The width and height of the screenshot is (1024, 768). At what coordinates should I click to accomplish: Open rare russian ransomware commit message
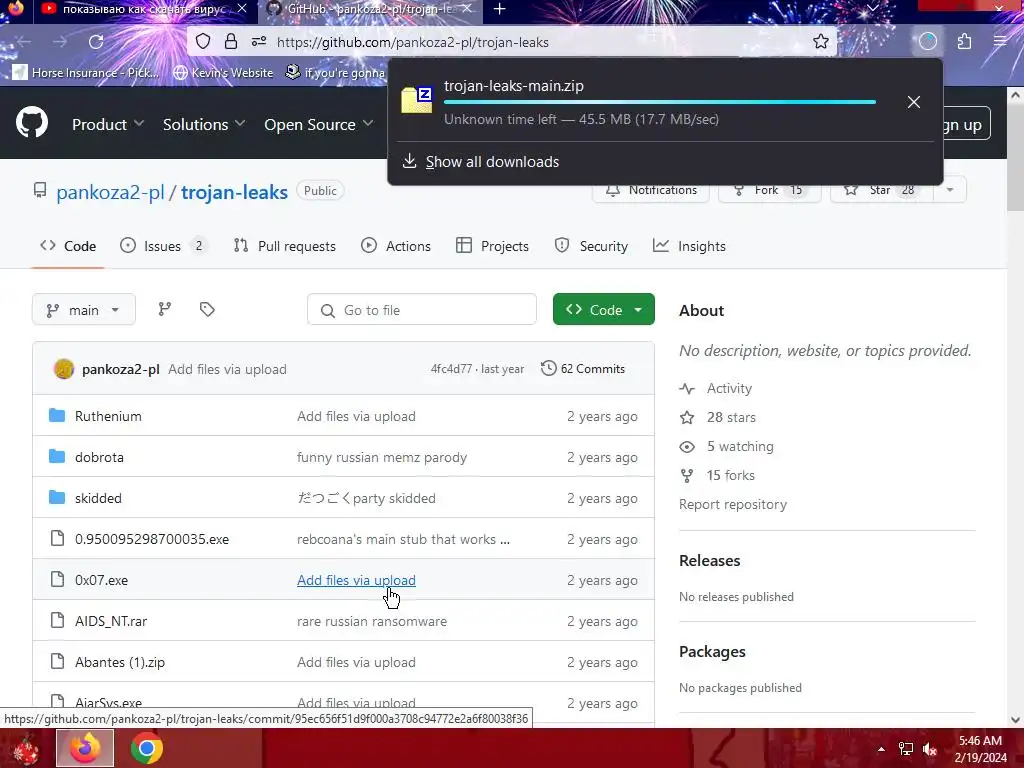click(372, 621)
